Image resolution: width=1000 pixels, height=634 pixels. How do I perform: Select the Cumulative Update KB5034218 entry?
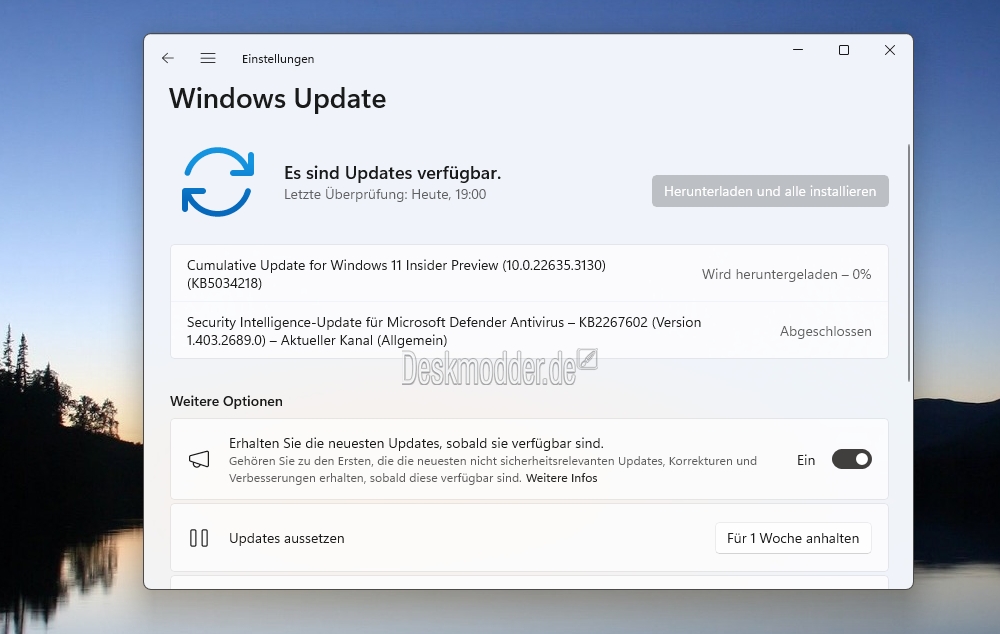click(x=529, y=274)
